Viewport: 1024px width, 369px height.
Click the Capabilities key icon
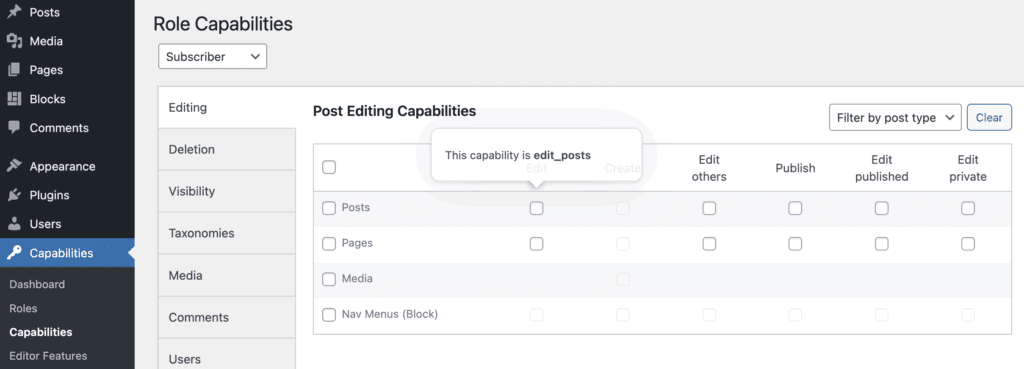tap(14, 253)
